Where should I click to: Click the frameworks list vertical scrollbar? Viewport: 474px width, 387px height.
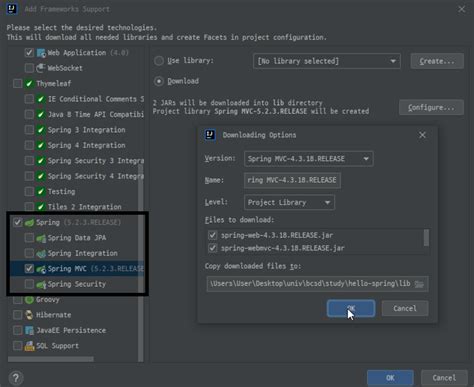141,263
